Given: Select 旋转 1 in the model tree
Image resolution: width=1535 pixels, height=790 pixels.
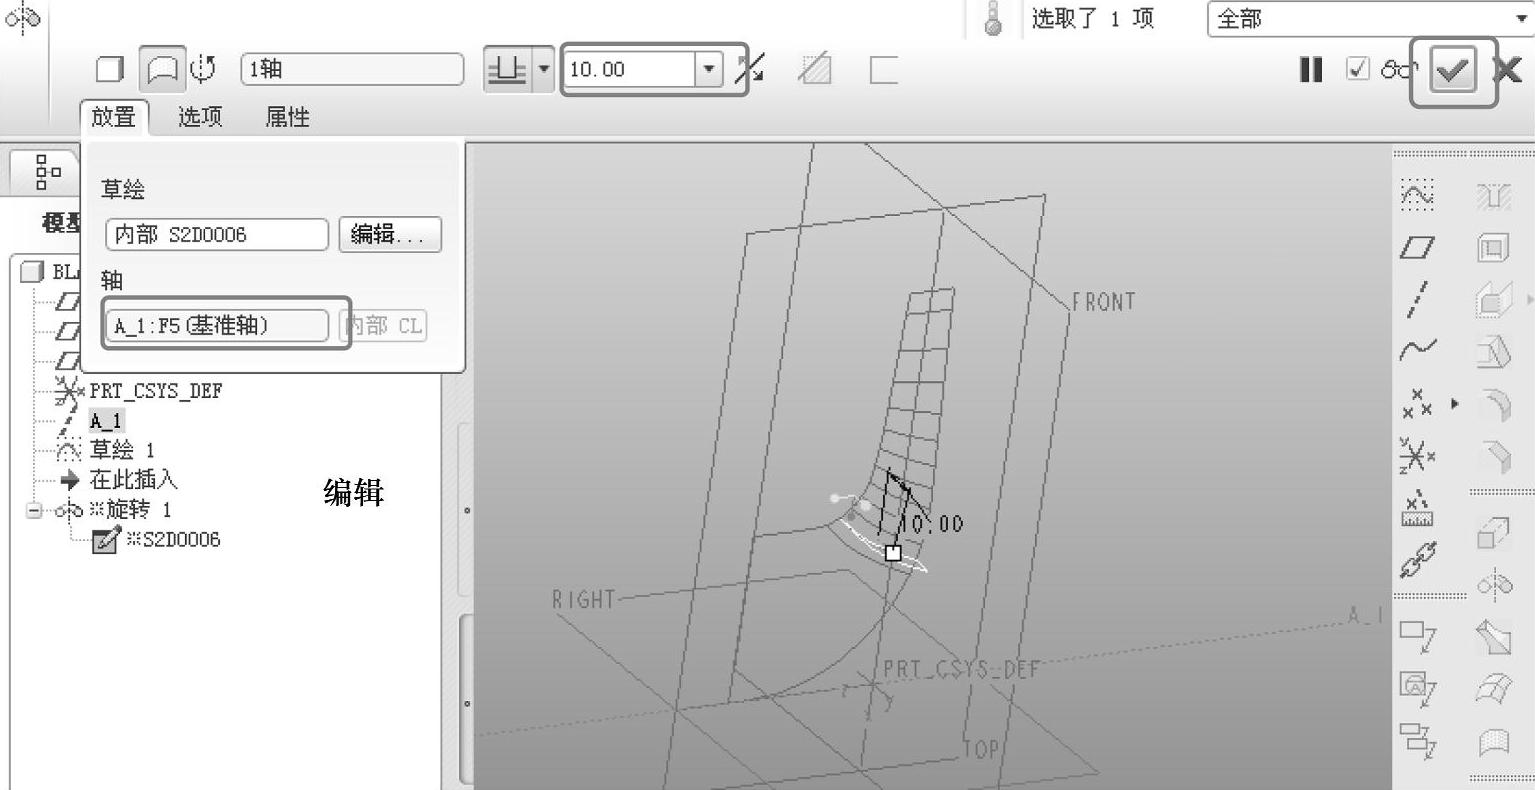Looking at the screenshot, I should click(137, 510).
